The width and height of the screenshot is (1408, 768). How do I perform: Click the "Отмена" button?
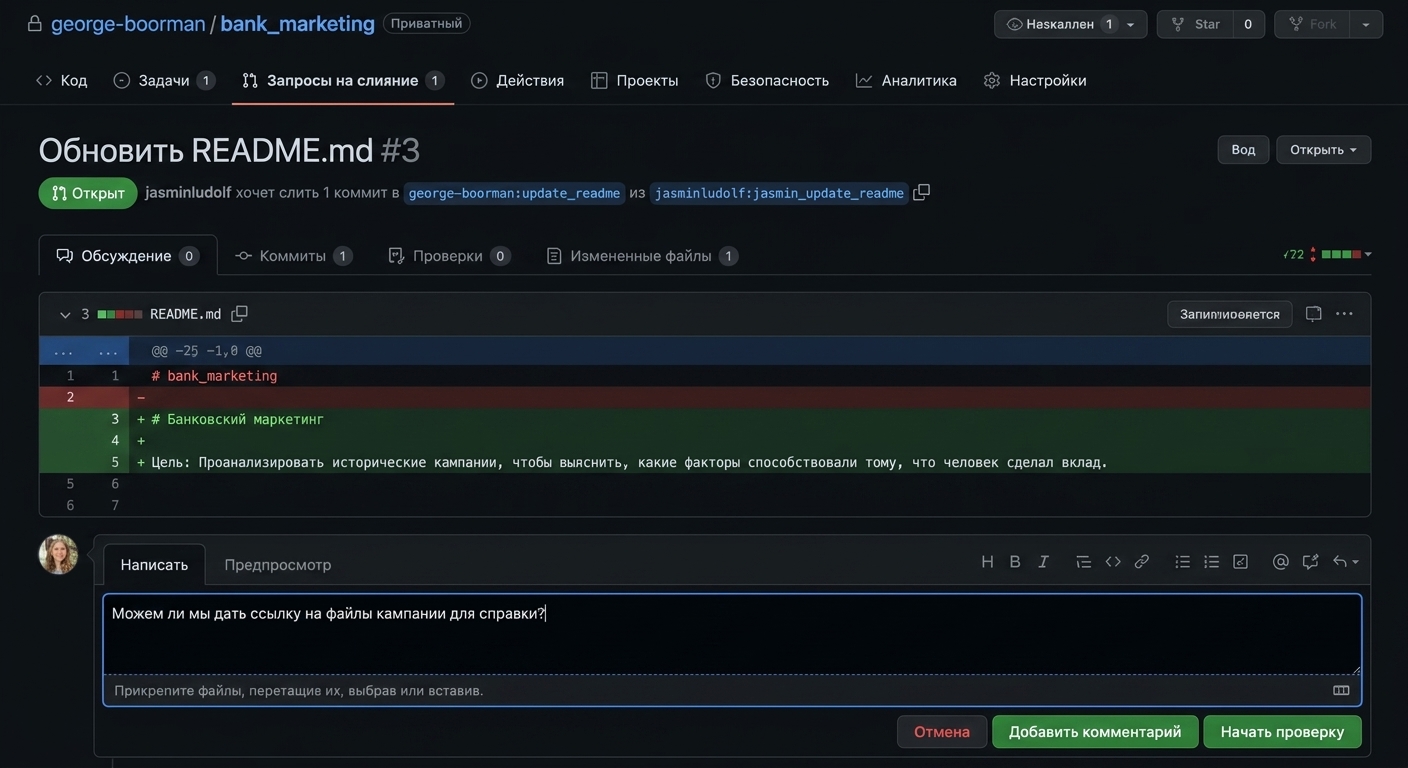pos(942,732)
